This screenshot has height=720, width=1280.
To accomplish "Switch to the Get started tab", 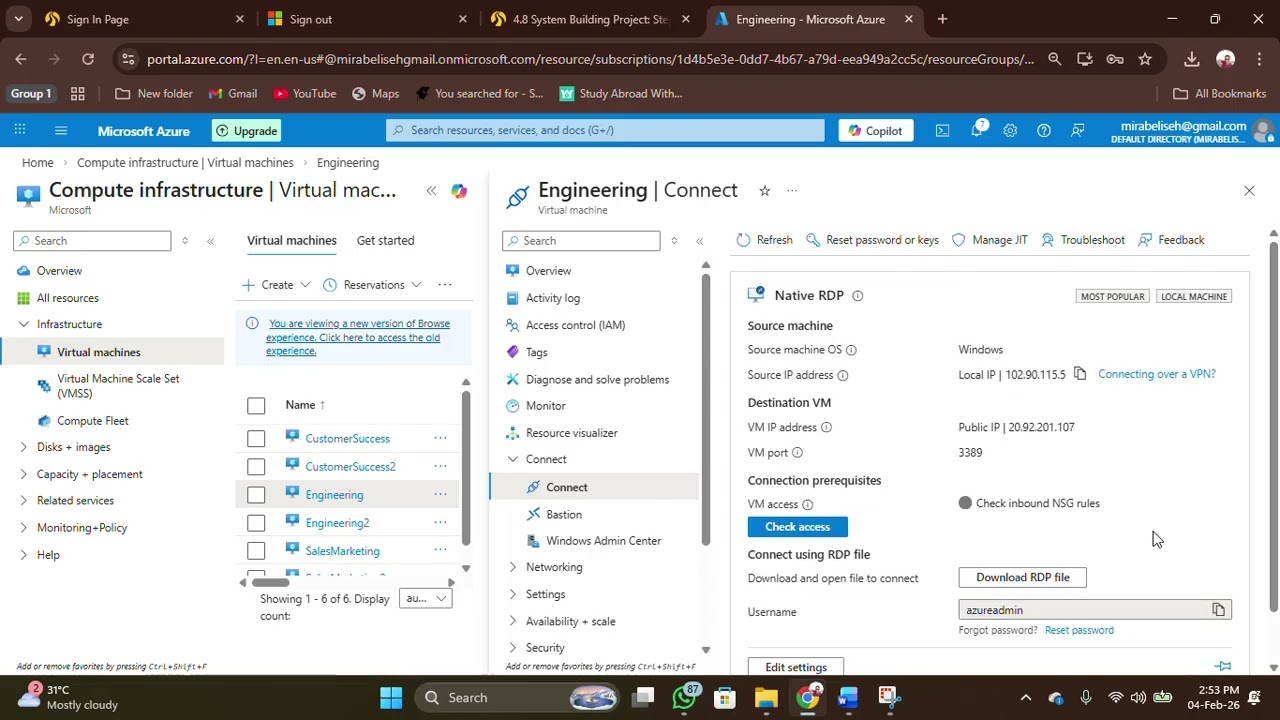I will point(385,240).
